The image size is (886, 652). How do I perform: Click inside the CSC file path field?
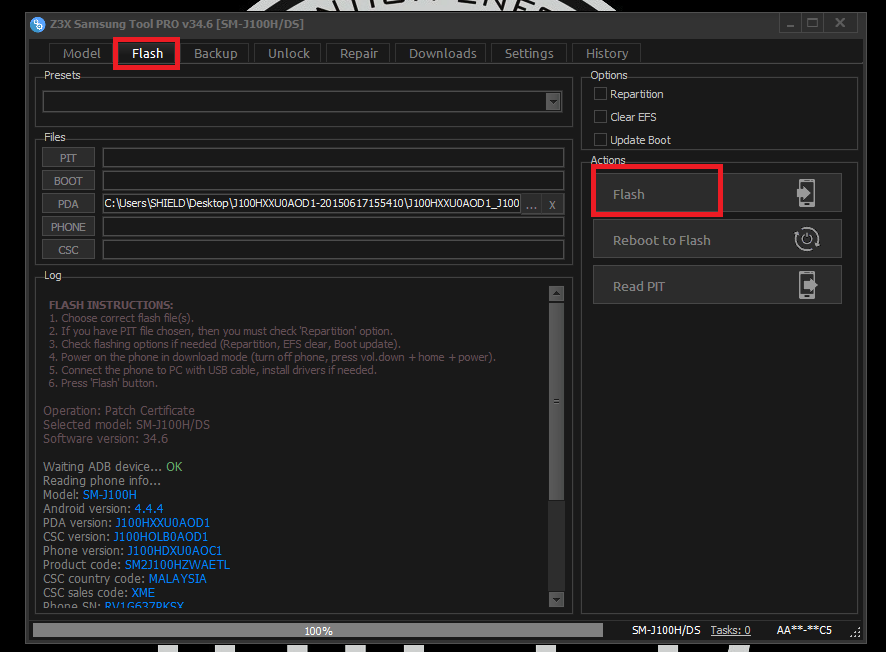(x=333, y=250)
